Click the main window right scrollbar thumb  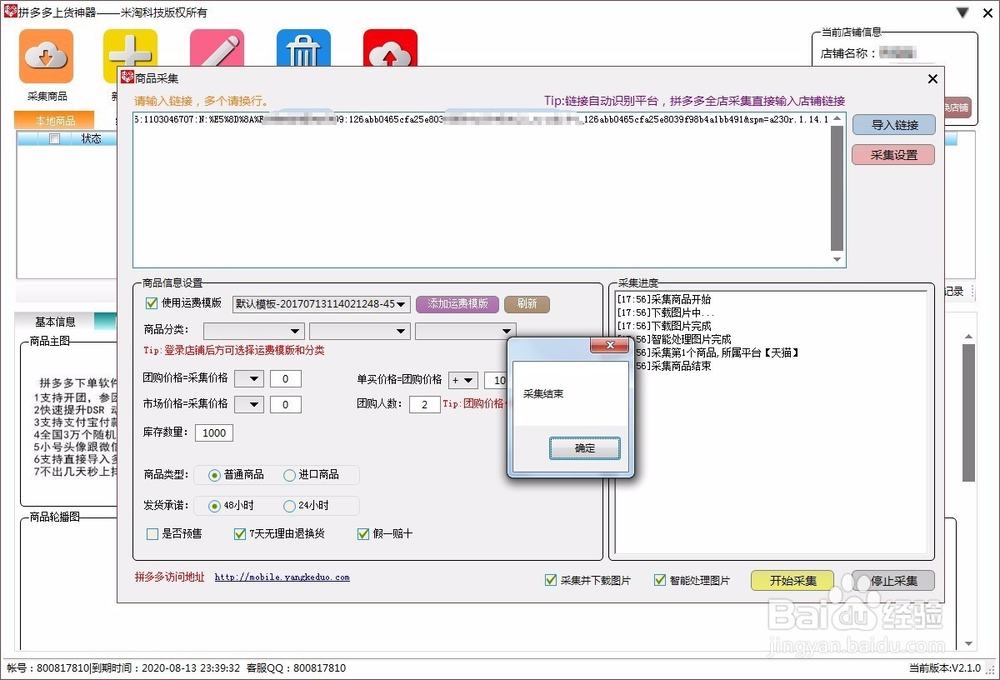click(969, 413)
